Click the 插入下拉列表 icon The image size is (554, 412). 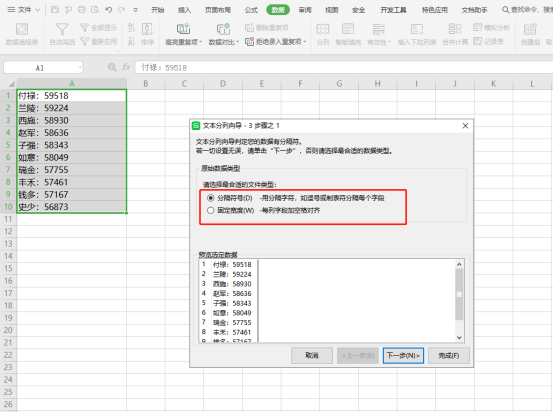click(x=417, y=29)
